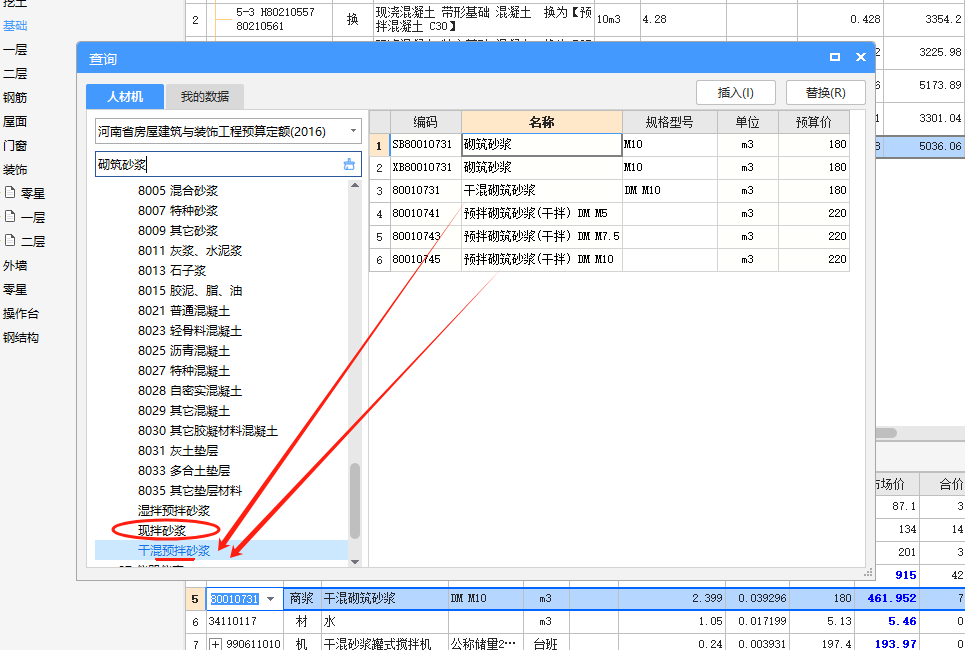Click the tree scrollbar down arrow

(x=354, y=561)
